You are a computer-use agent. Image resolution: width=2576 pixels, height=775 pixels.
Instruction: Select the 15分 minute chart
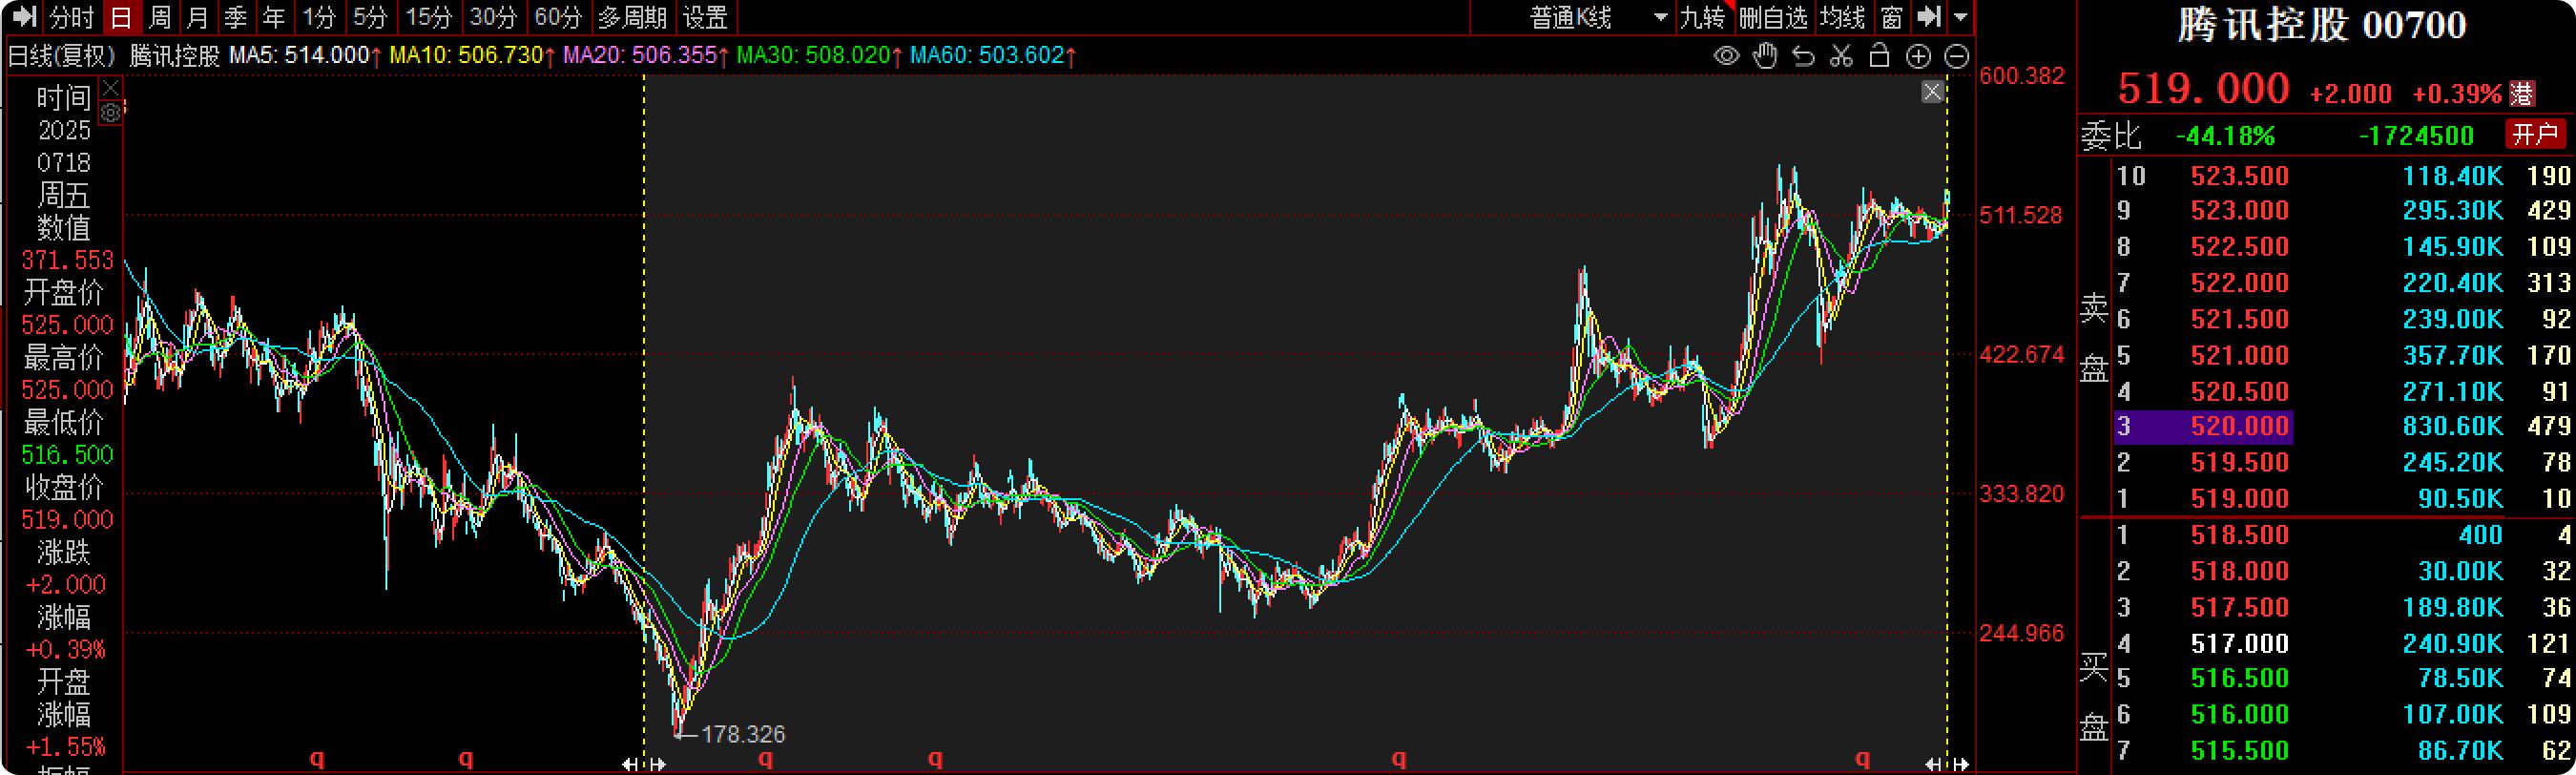tap(430, 17)
